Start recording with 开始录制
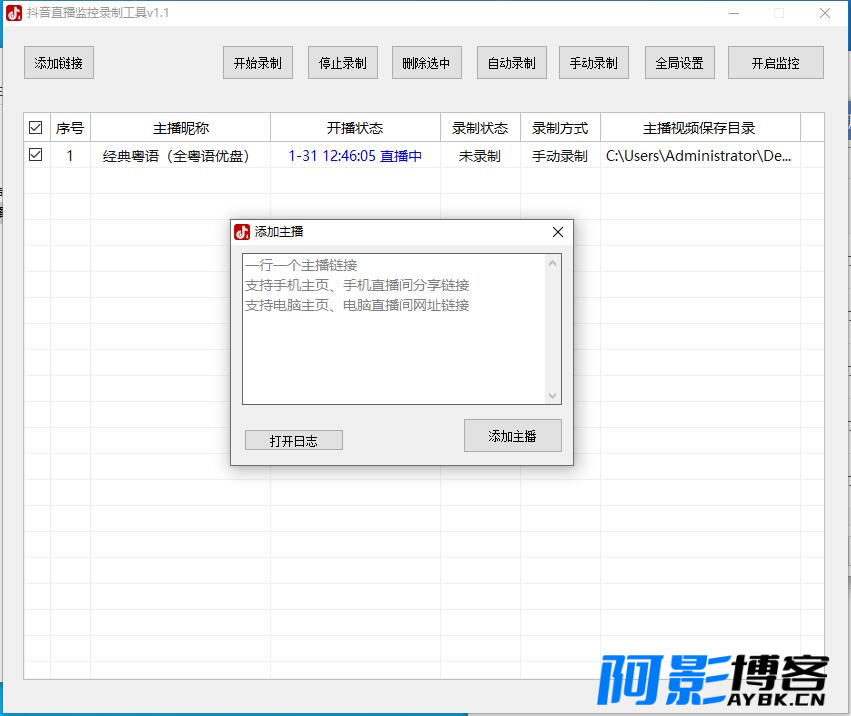Screen dimensions: 851x716 tap(258, 63)
